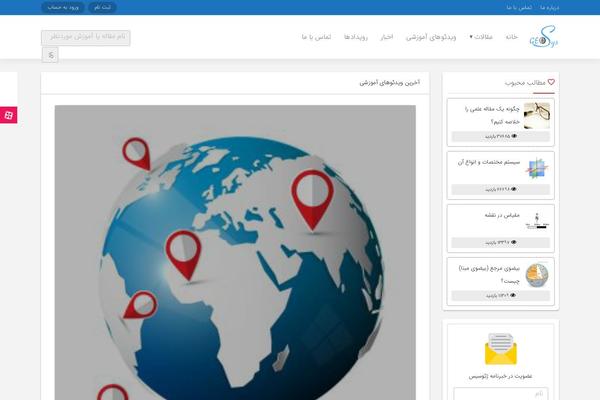Screen dimensions: 600x400
Task: Click the pink floating grid button
Action: click(x=8, y=115)
